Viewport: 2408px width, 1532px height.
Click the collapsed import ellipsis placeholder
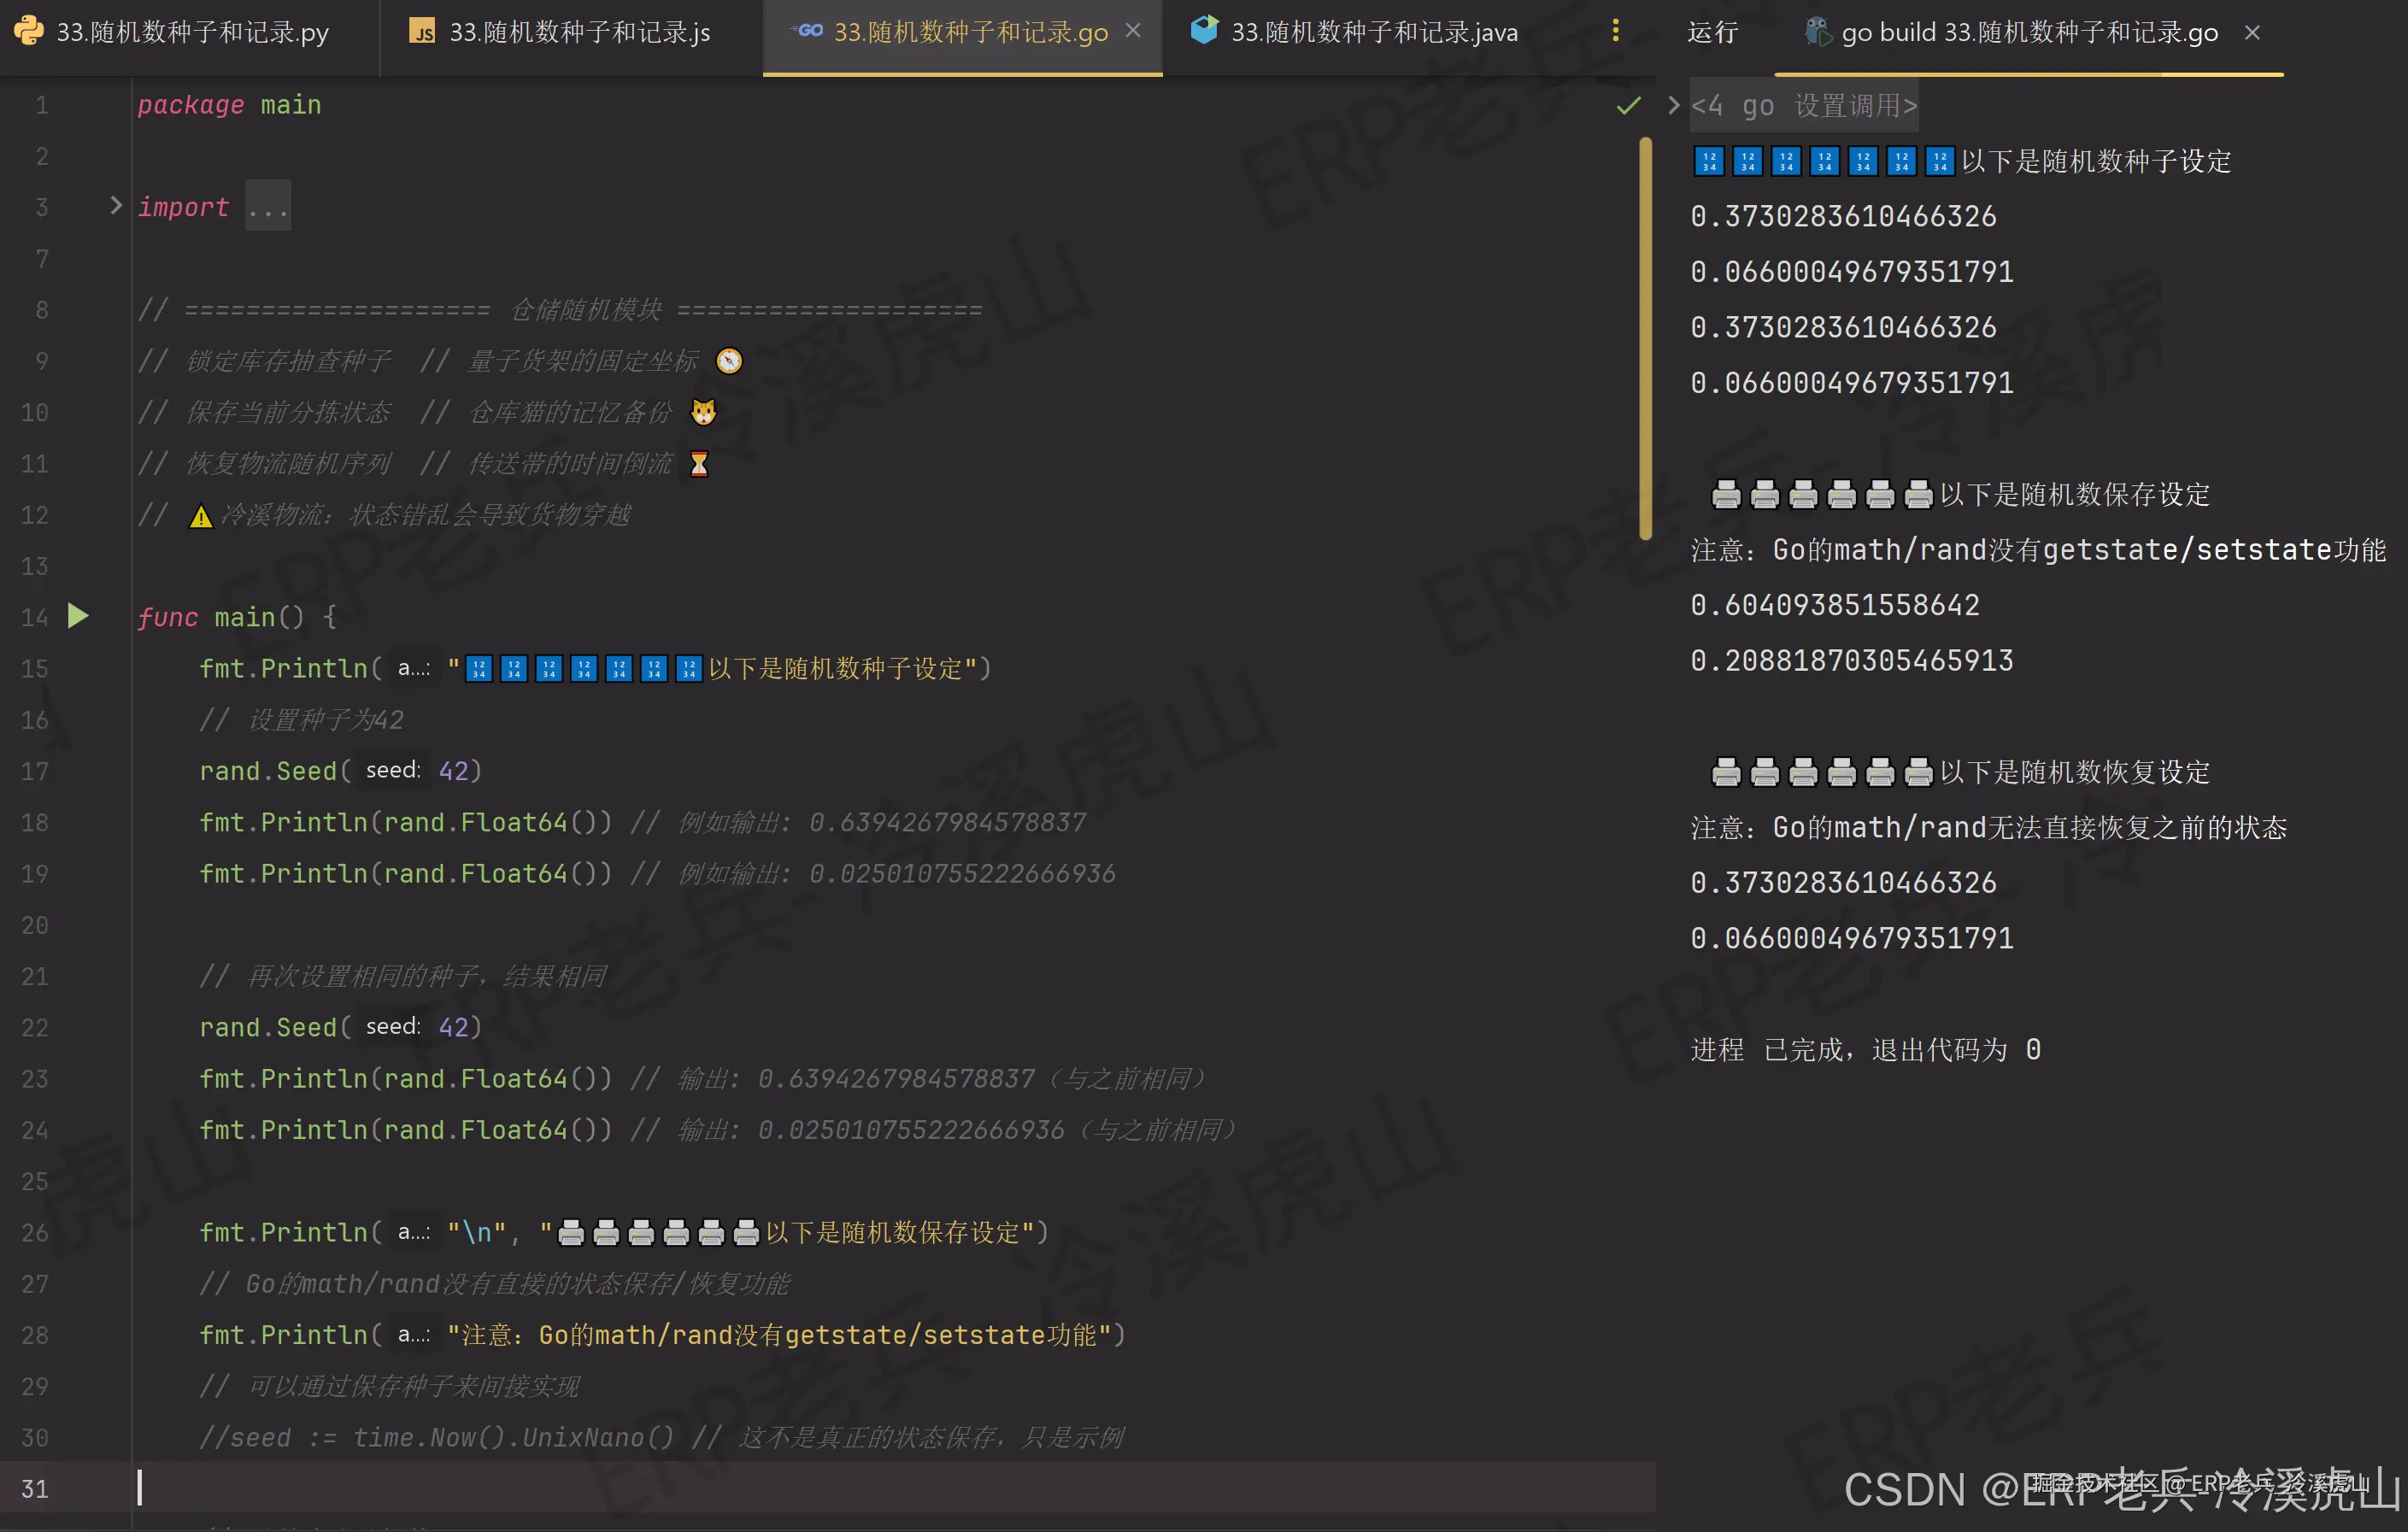(268, 207)
